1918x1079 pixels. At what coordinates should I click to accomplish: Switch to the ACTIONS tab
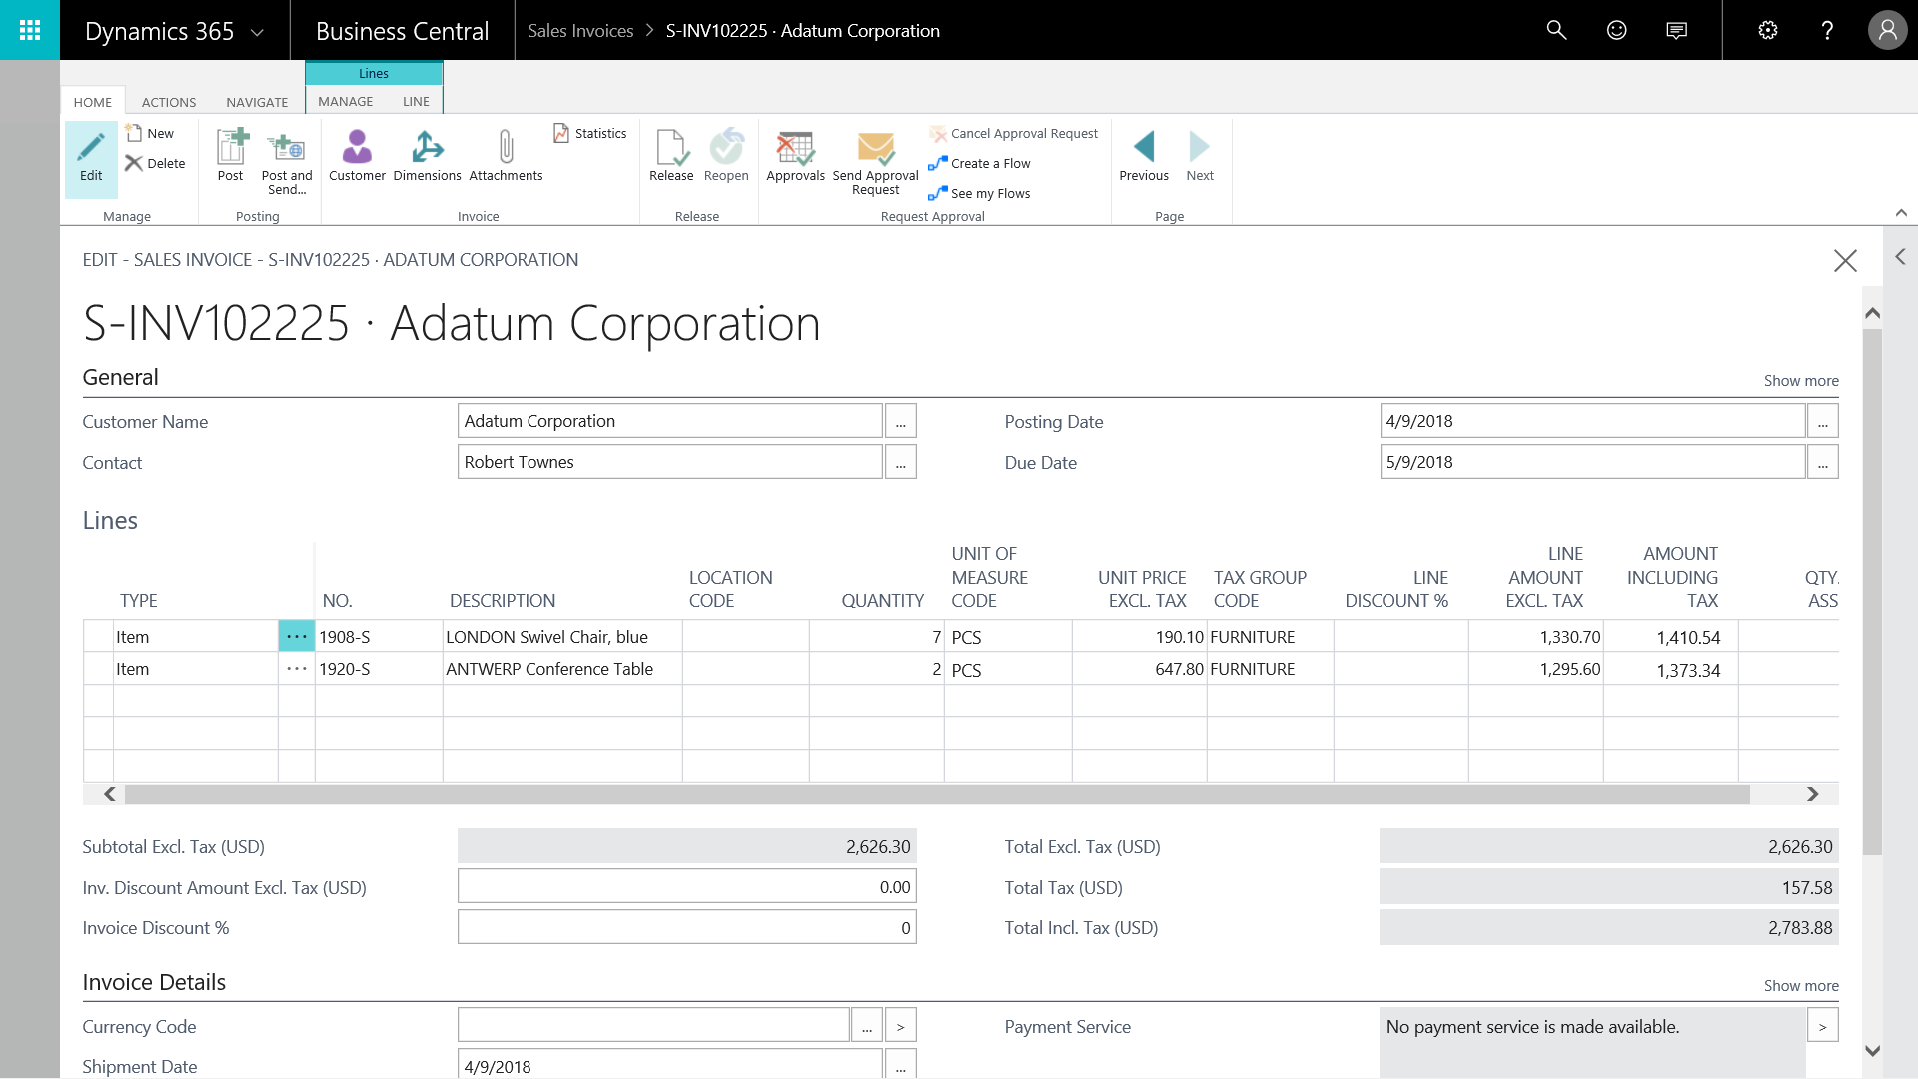[169, 102]
